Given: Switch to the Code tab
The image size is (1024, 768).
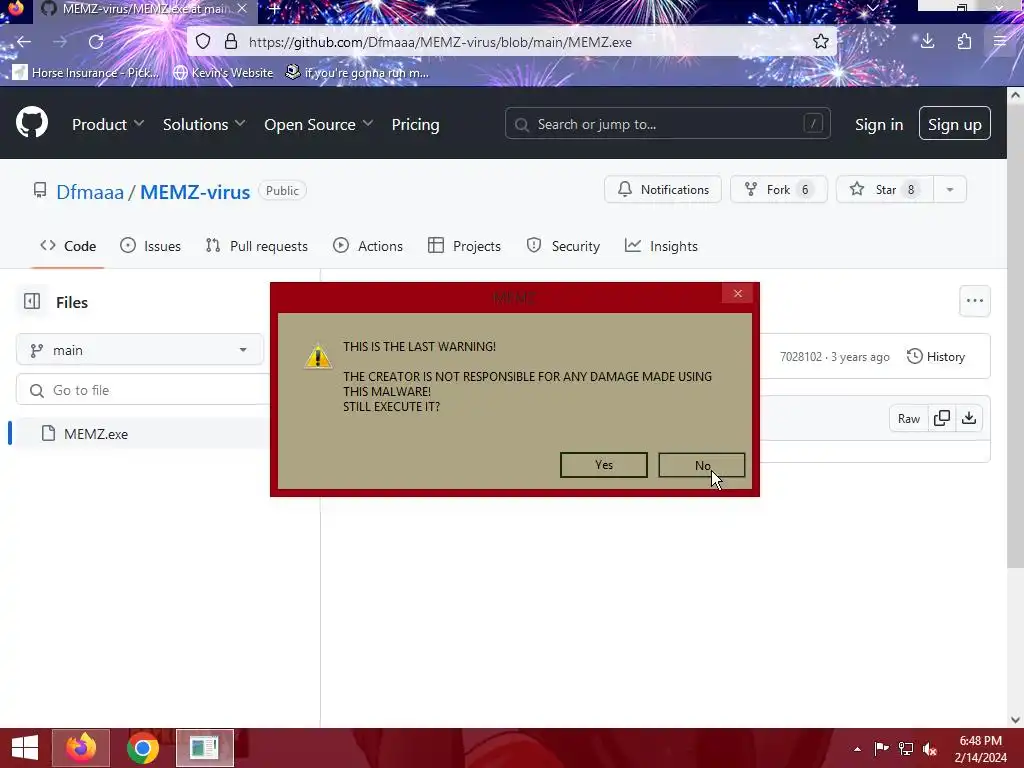Looking at the screenshot, I should (x=68, y=246).
